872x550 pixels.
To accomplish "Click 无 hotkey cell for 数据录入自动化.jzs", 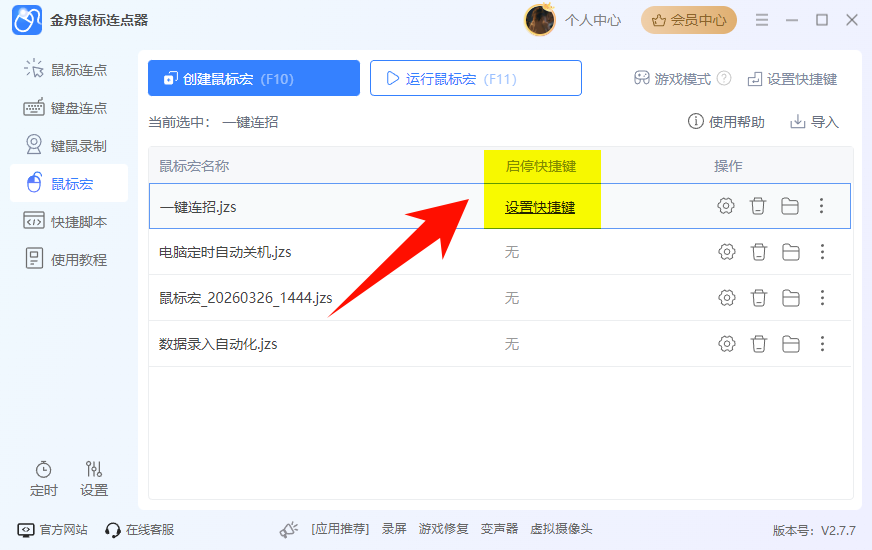I will pos(512,344).
